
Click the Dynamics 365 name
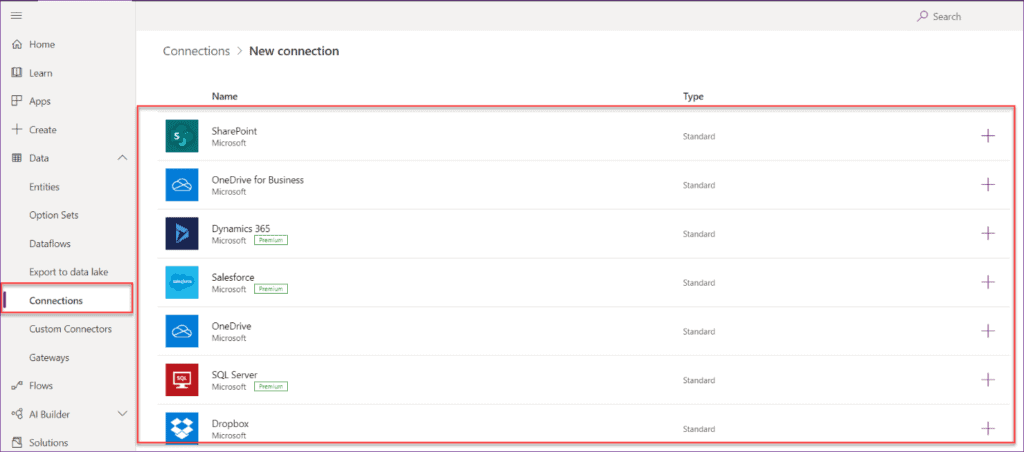[241, 229]
